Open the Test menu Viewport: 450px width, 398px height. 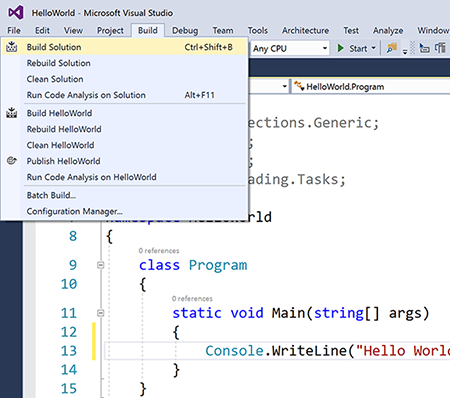click(351, 30)
